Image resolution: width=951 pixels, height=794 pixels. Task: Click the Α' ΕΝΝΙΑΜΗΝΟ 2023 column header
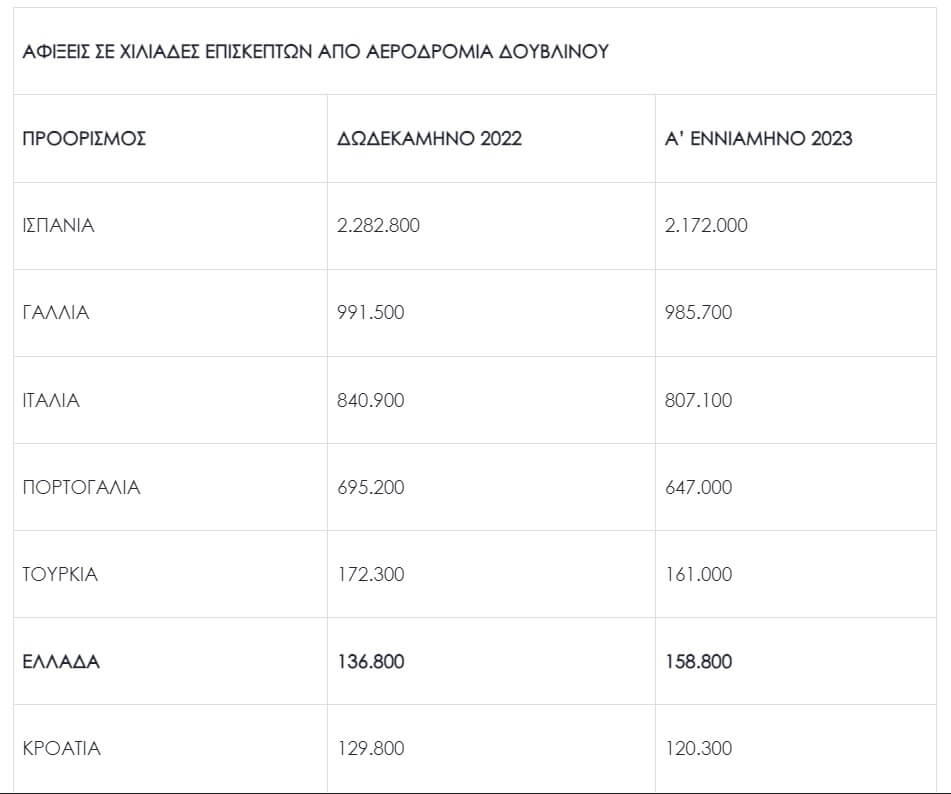coord(759,139)
